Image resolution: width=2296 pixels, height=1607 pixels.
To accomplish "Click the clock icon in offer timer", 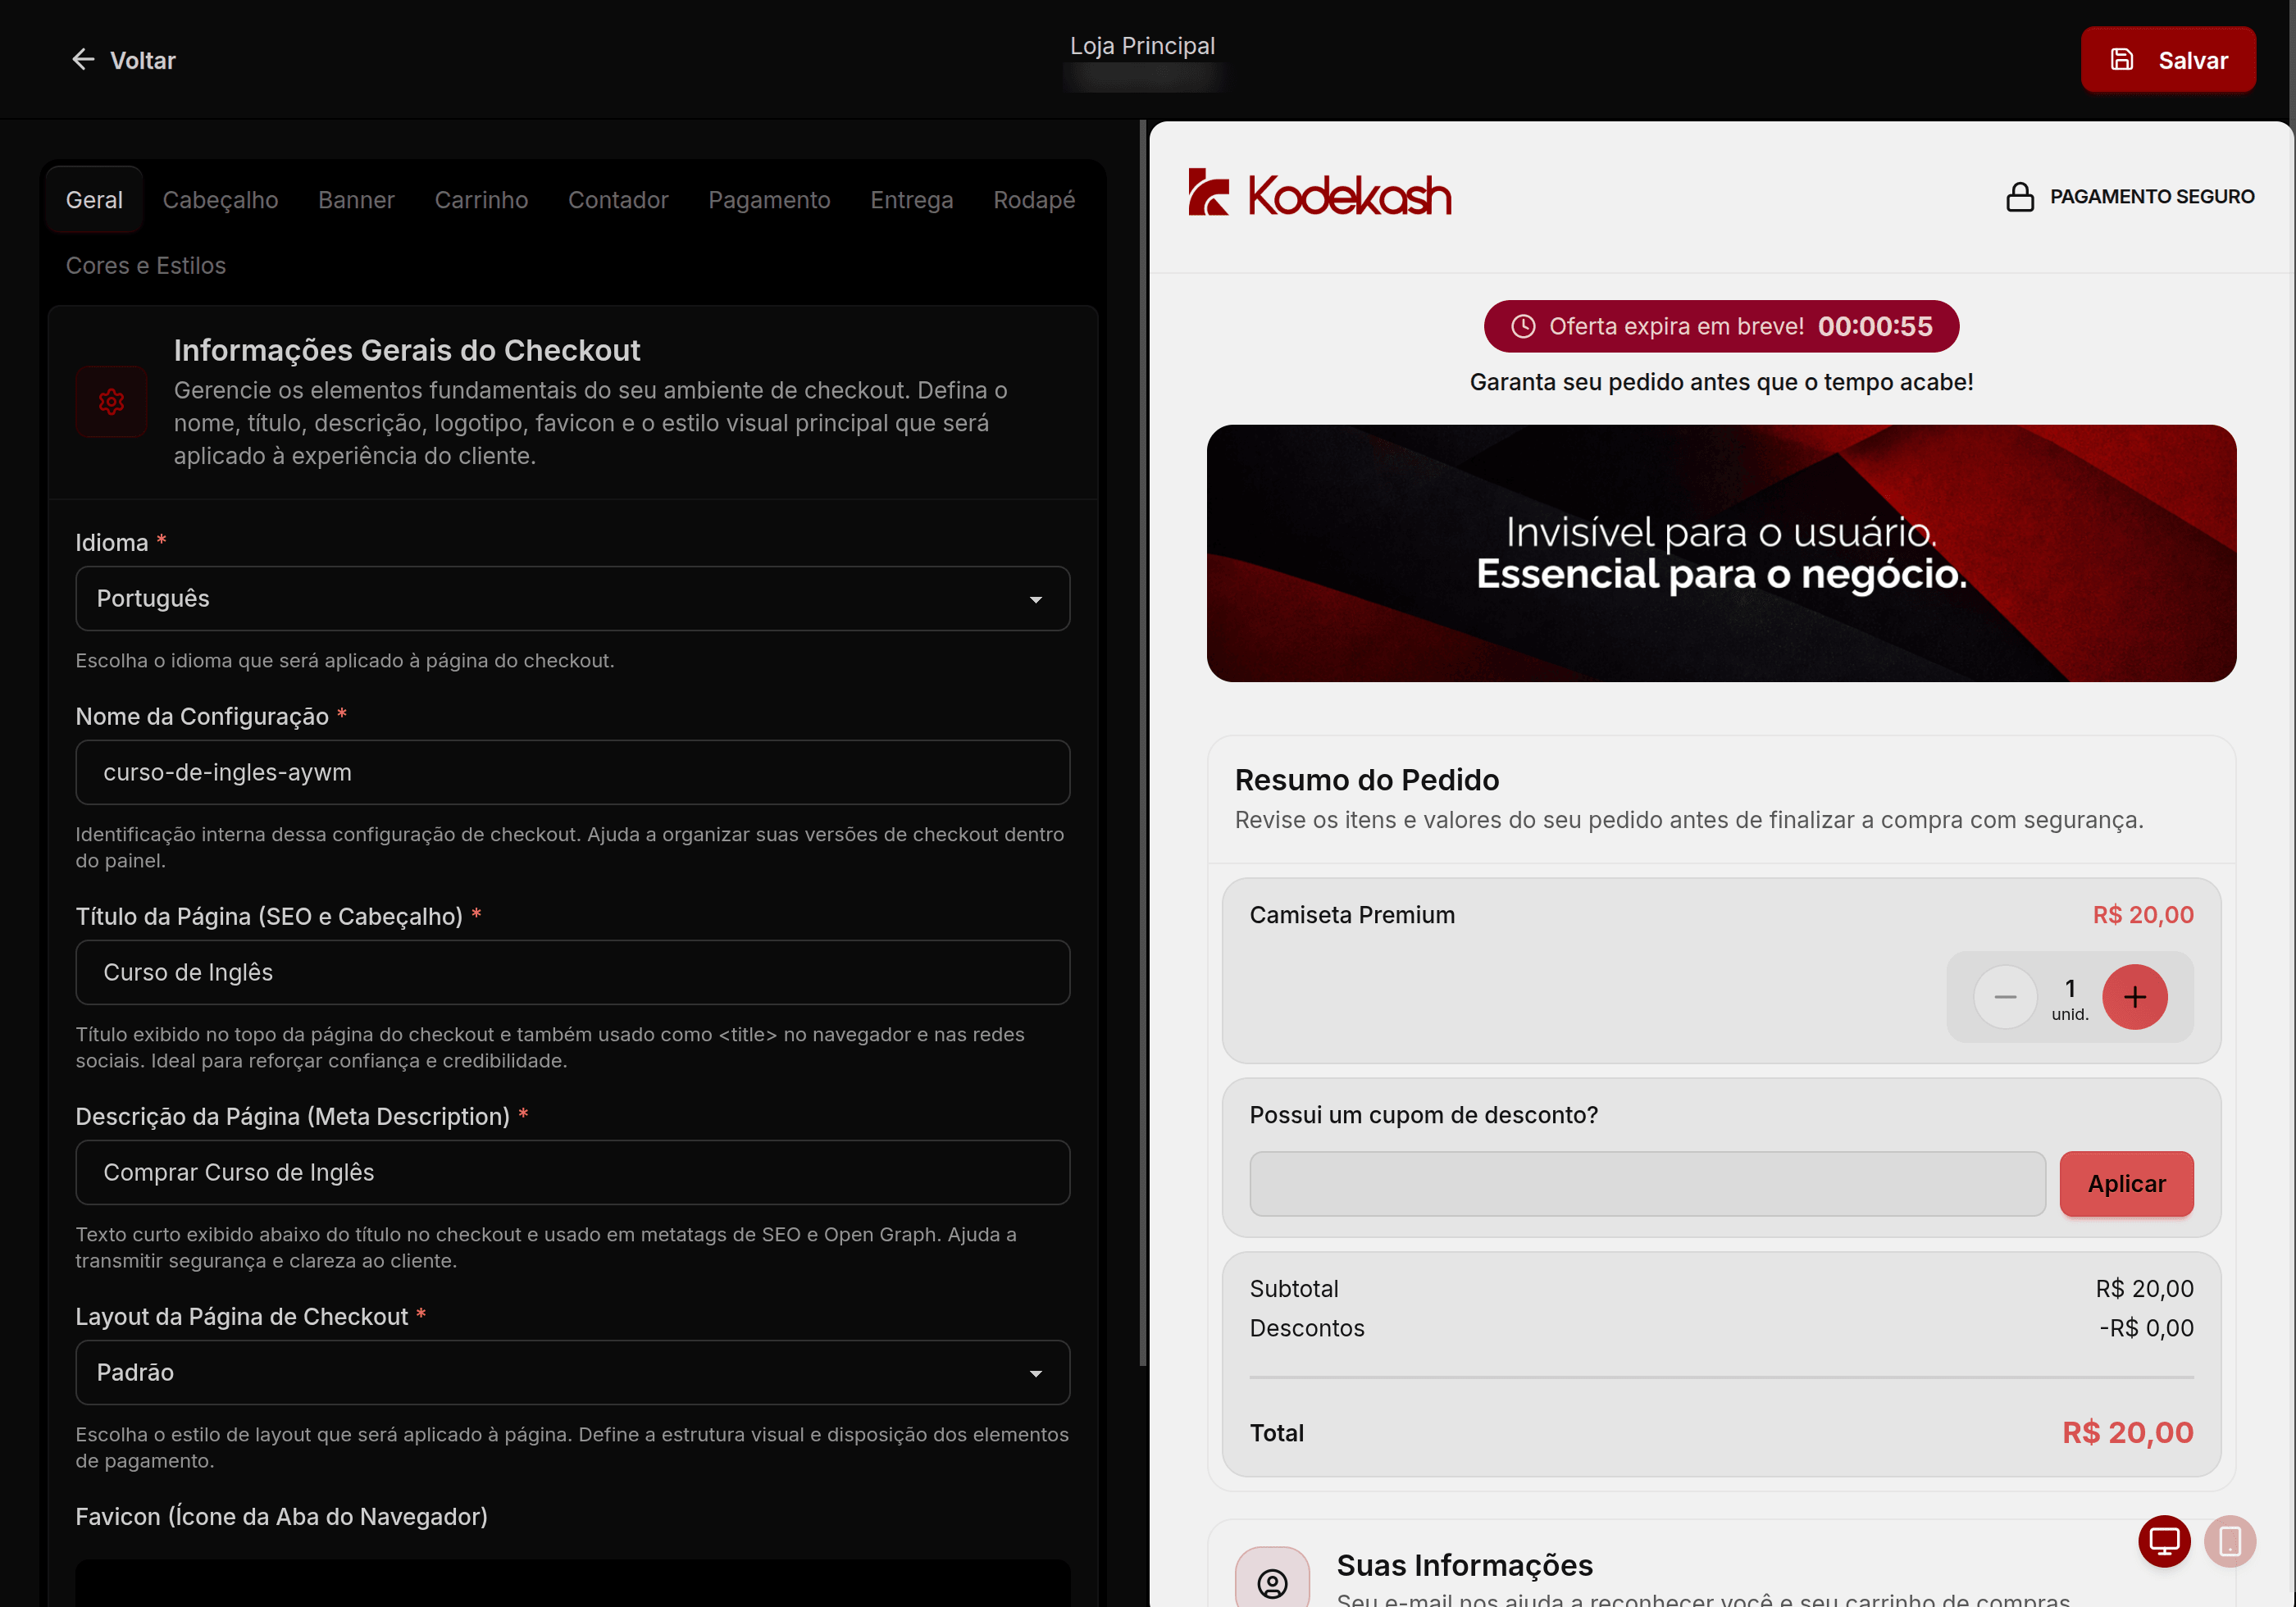I will (x=1522, y=326).
